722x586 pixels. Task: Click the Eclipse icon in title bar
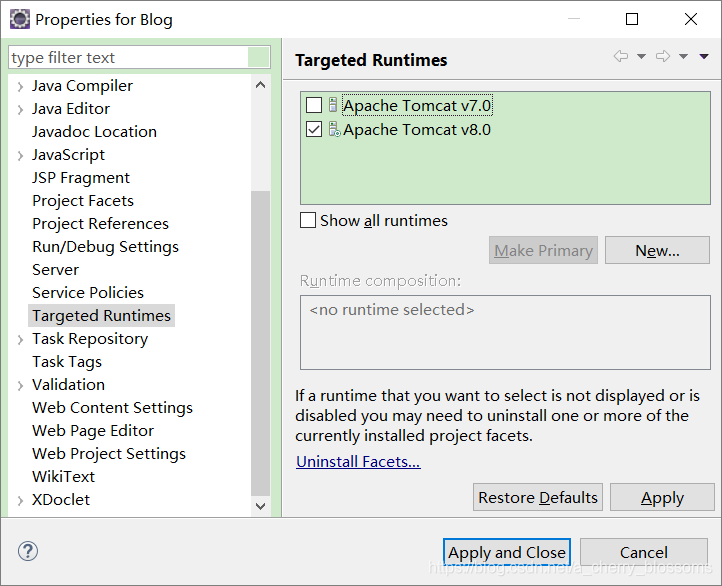20,19
